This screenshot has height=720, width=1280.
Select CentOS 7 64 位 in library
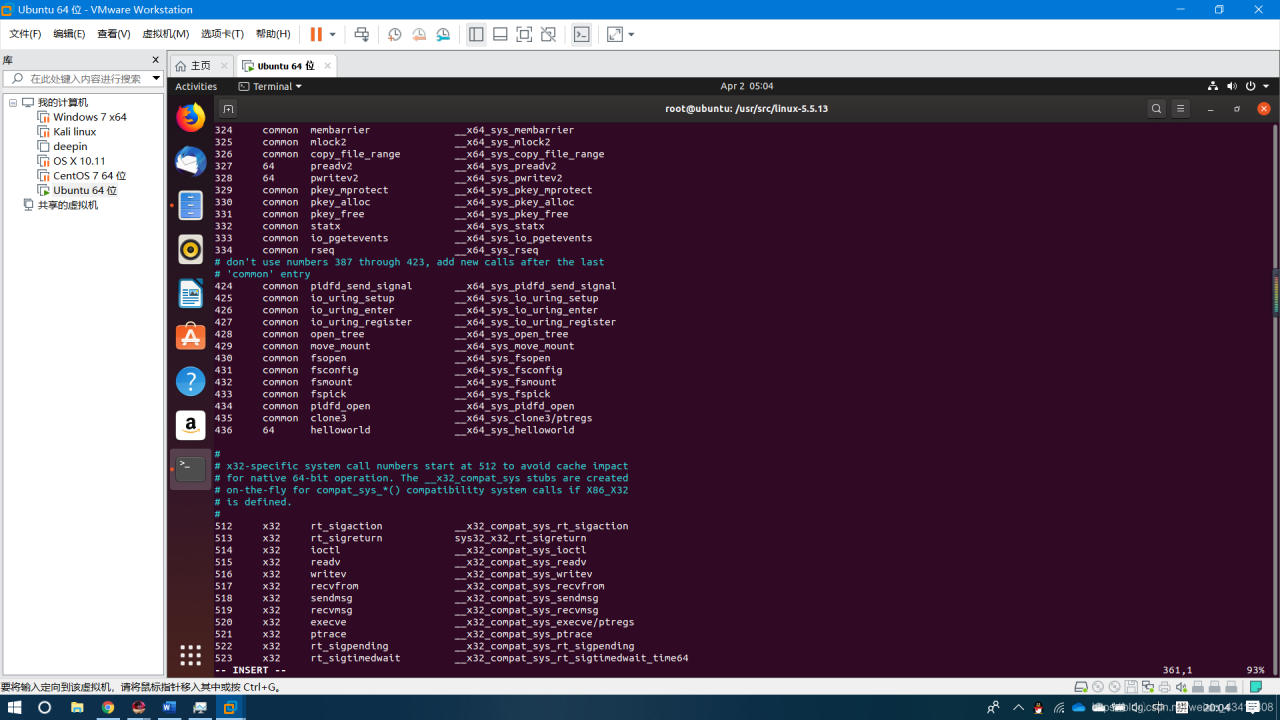[x=89, y=176]
